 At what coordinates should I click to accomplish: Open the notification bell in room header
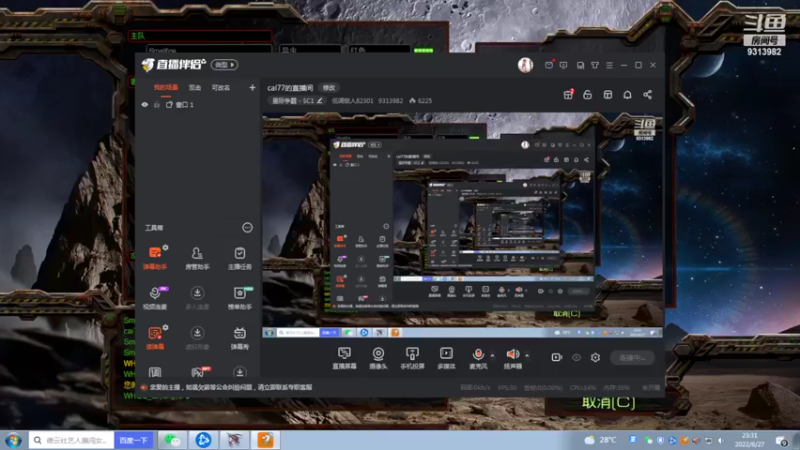tap(627, 95)
